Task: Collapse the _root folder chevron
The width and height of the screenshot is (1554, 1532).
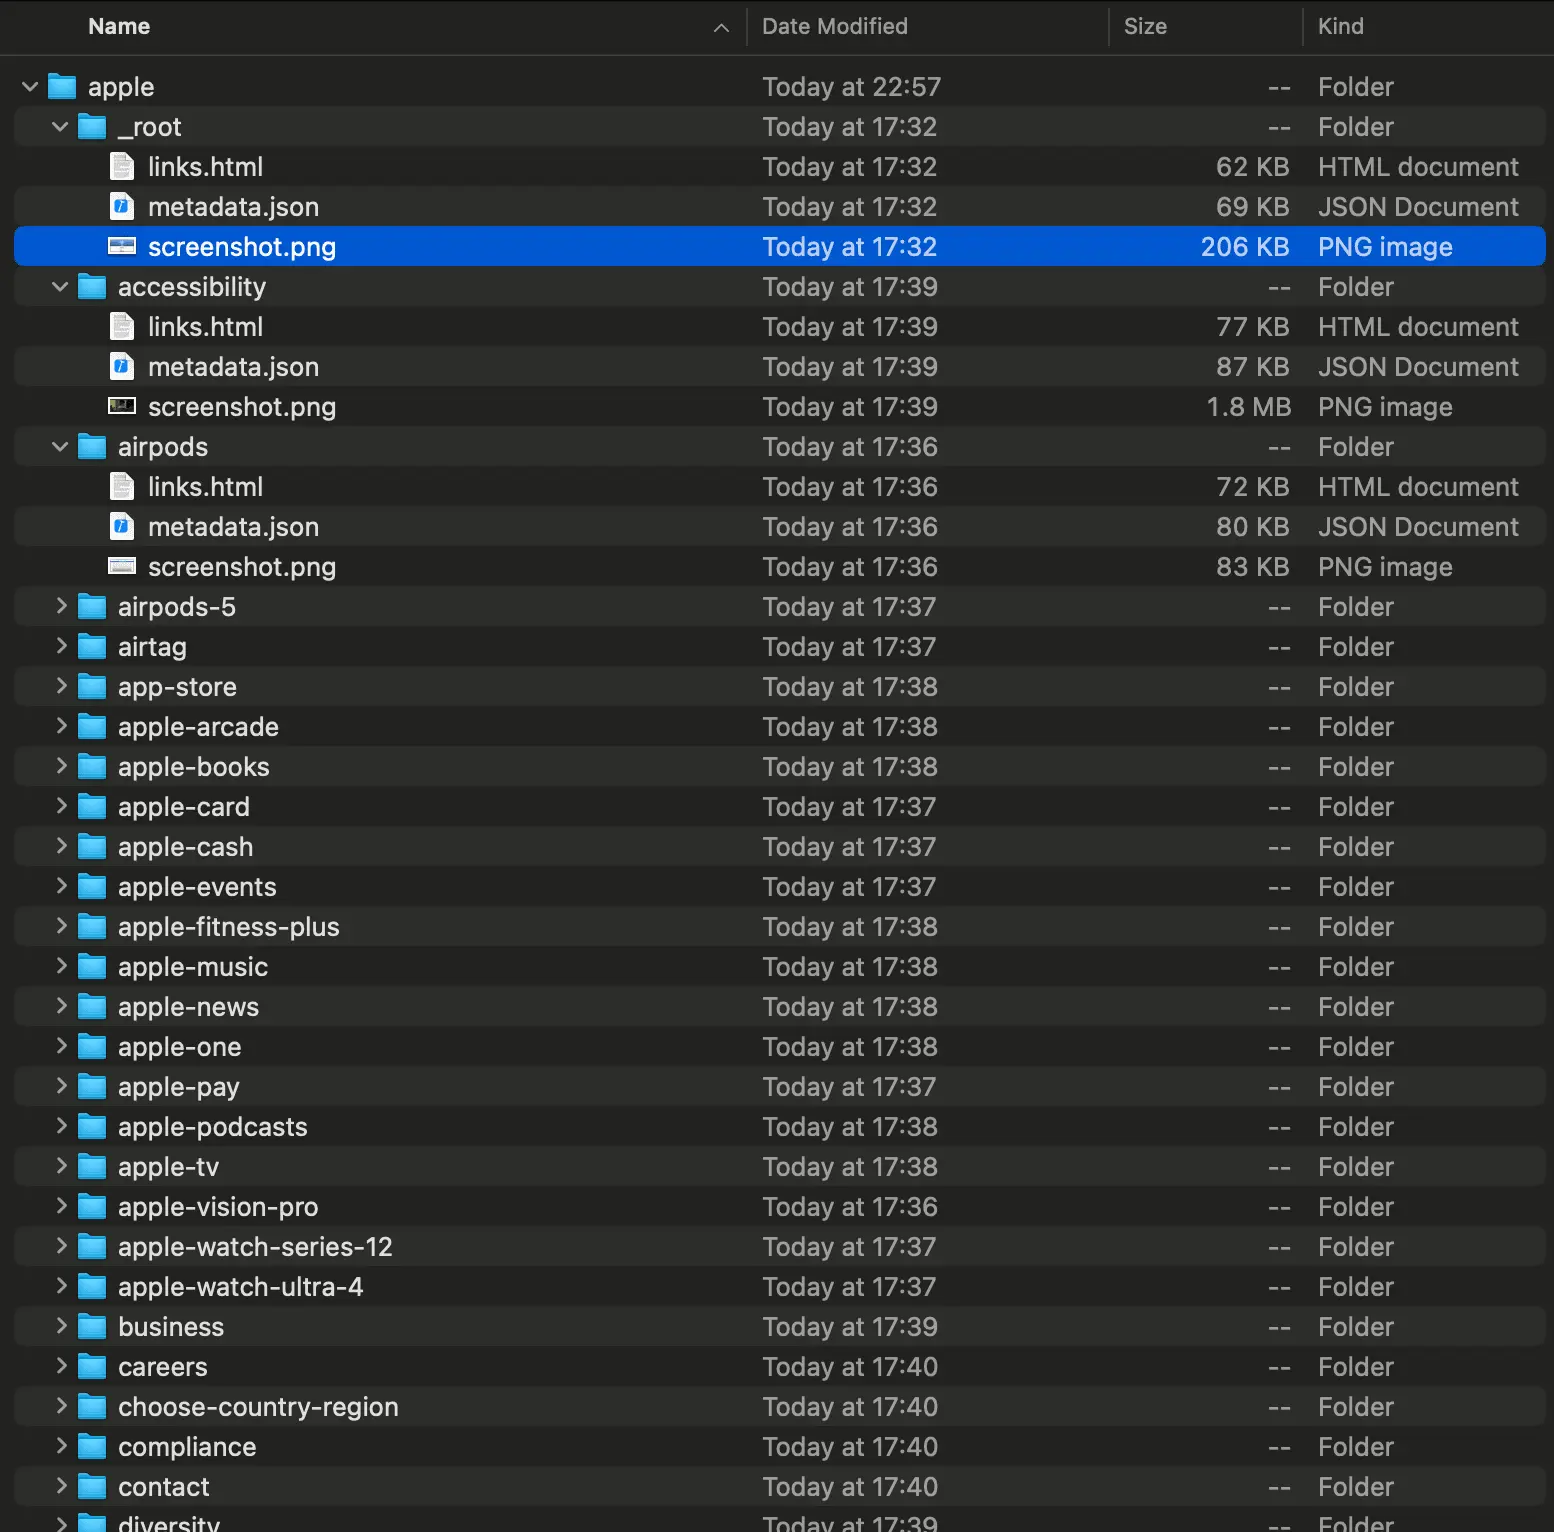Action: pos(60,127)
